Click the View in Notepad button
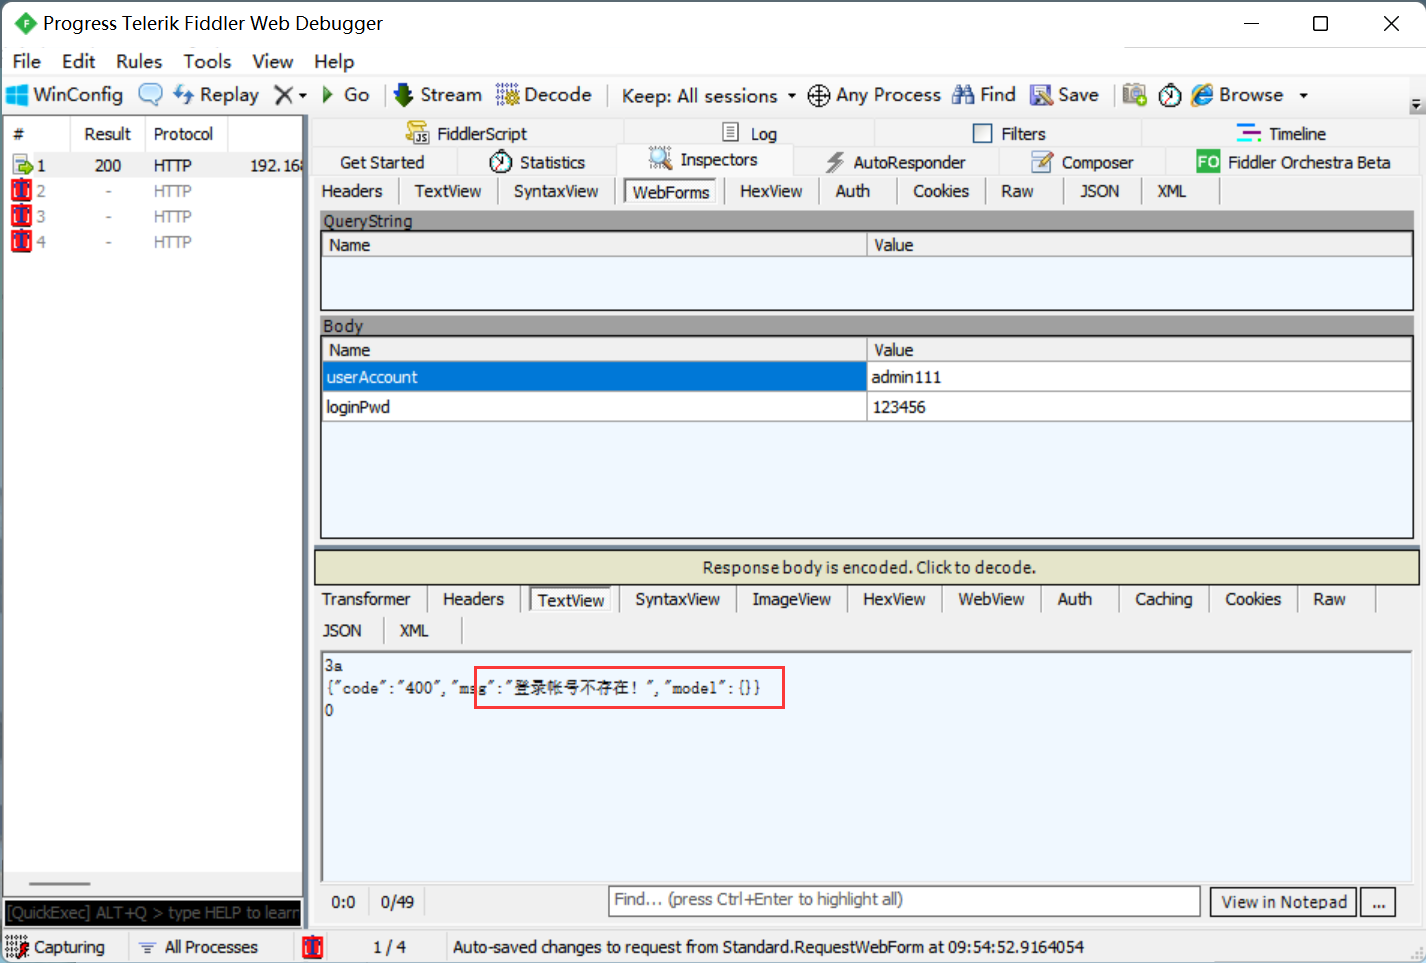Screen dimensions: 1426x963 click(1283, 902)
